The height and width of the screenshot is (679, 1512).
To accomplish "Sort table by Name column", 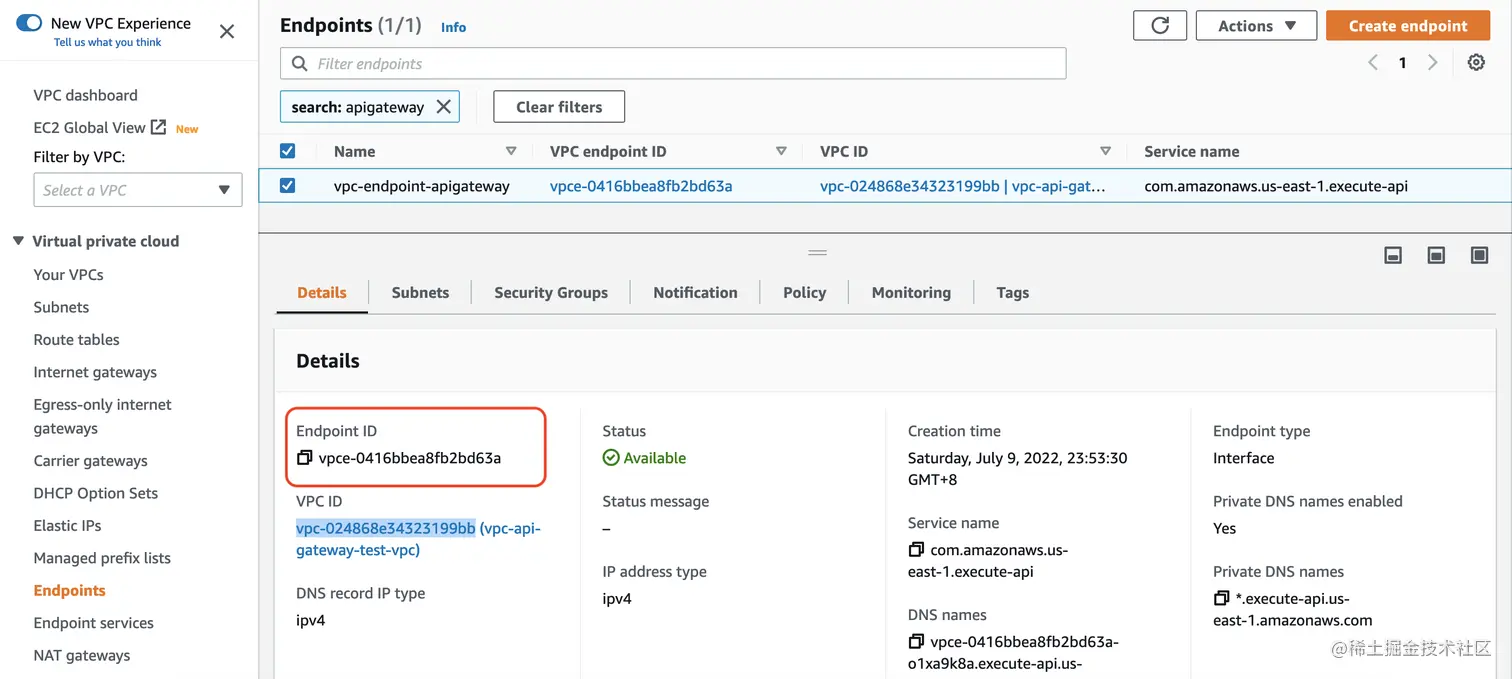I will [511, 151].
